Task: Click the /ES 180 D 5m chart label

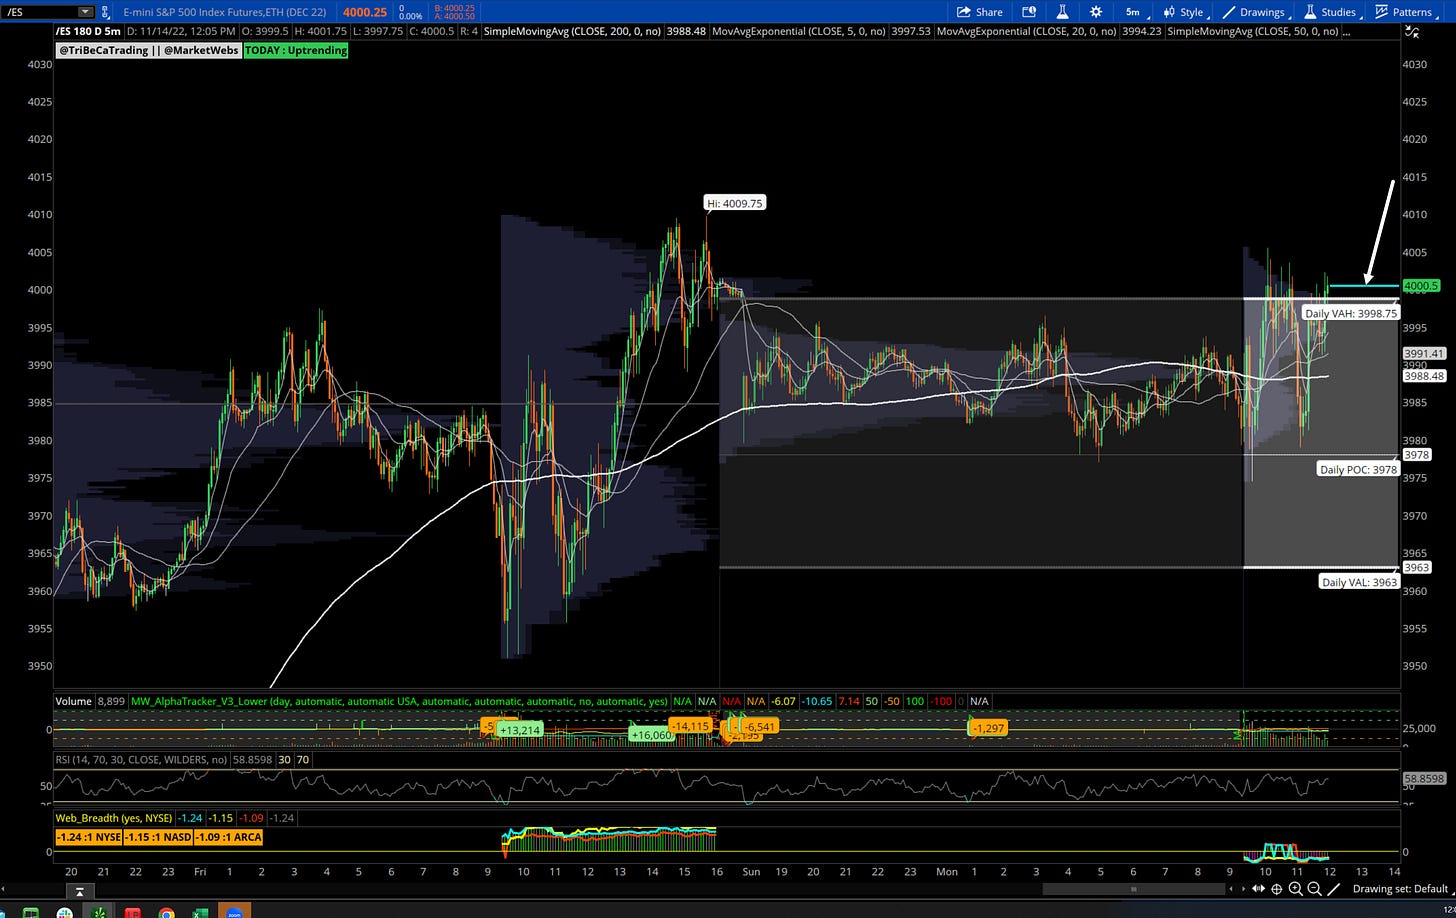Action: coord(88,32)
